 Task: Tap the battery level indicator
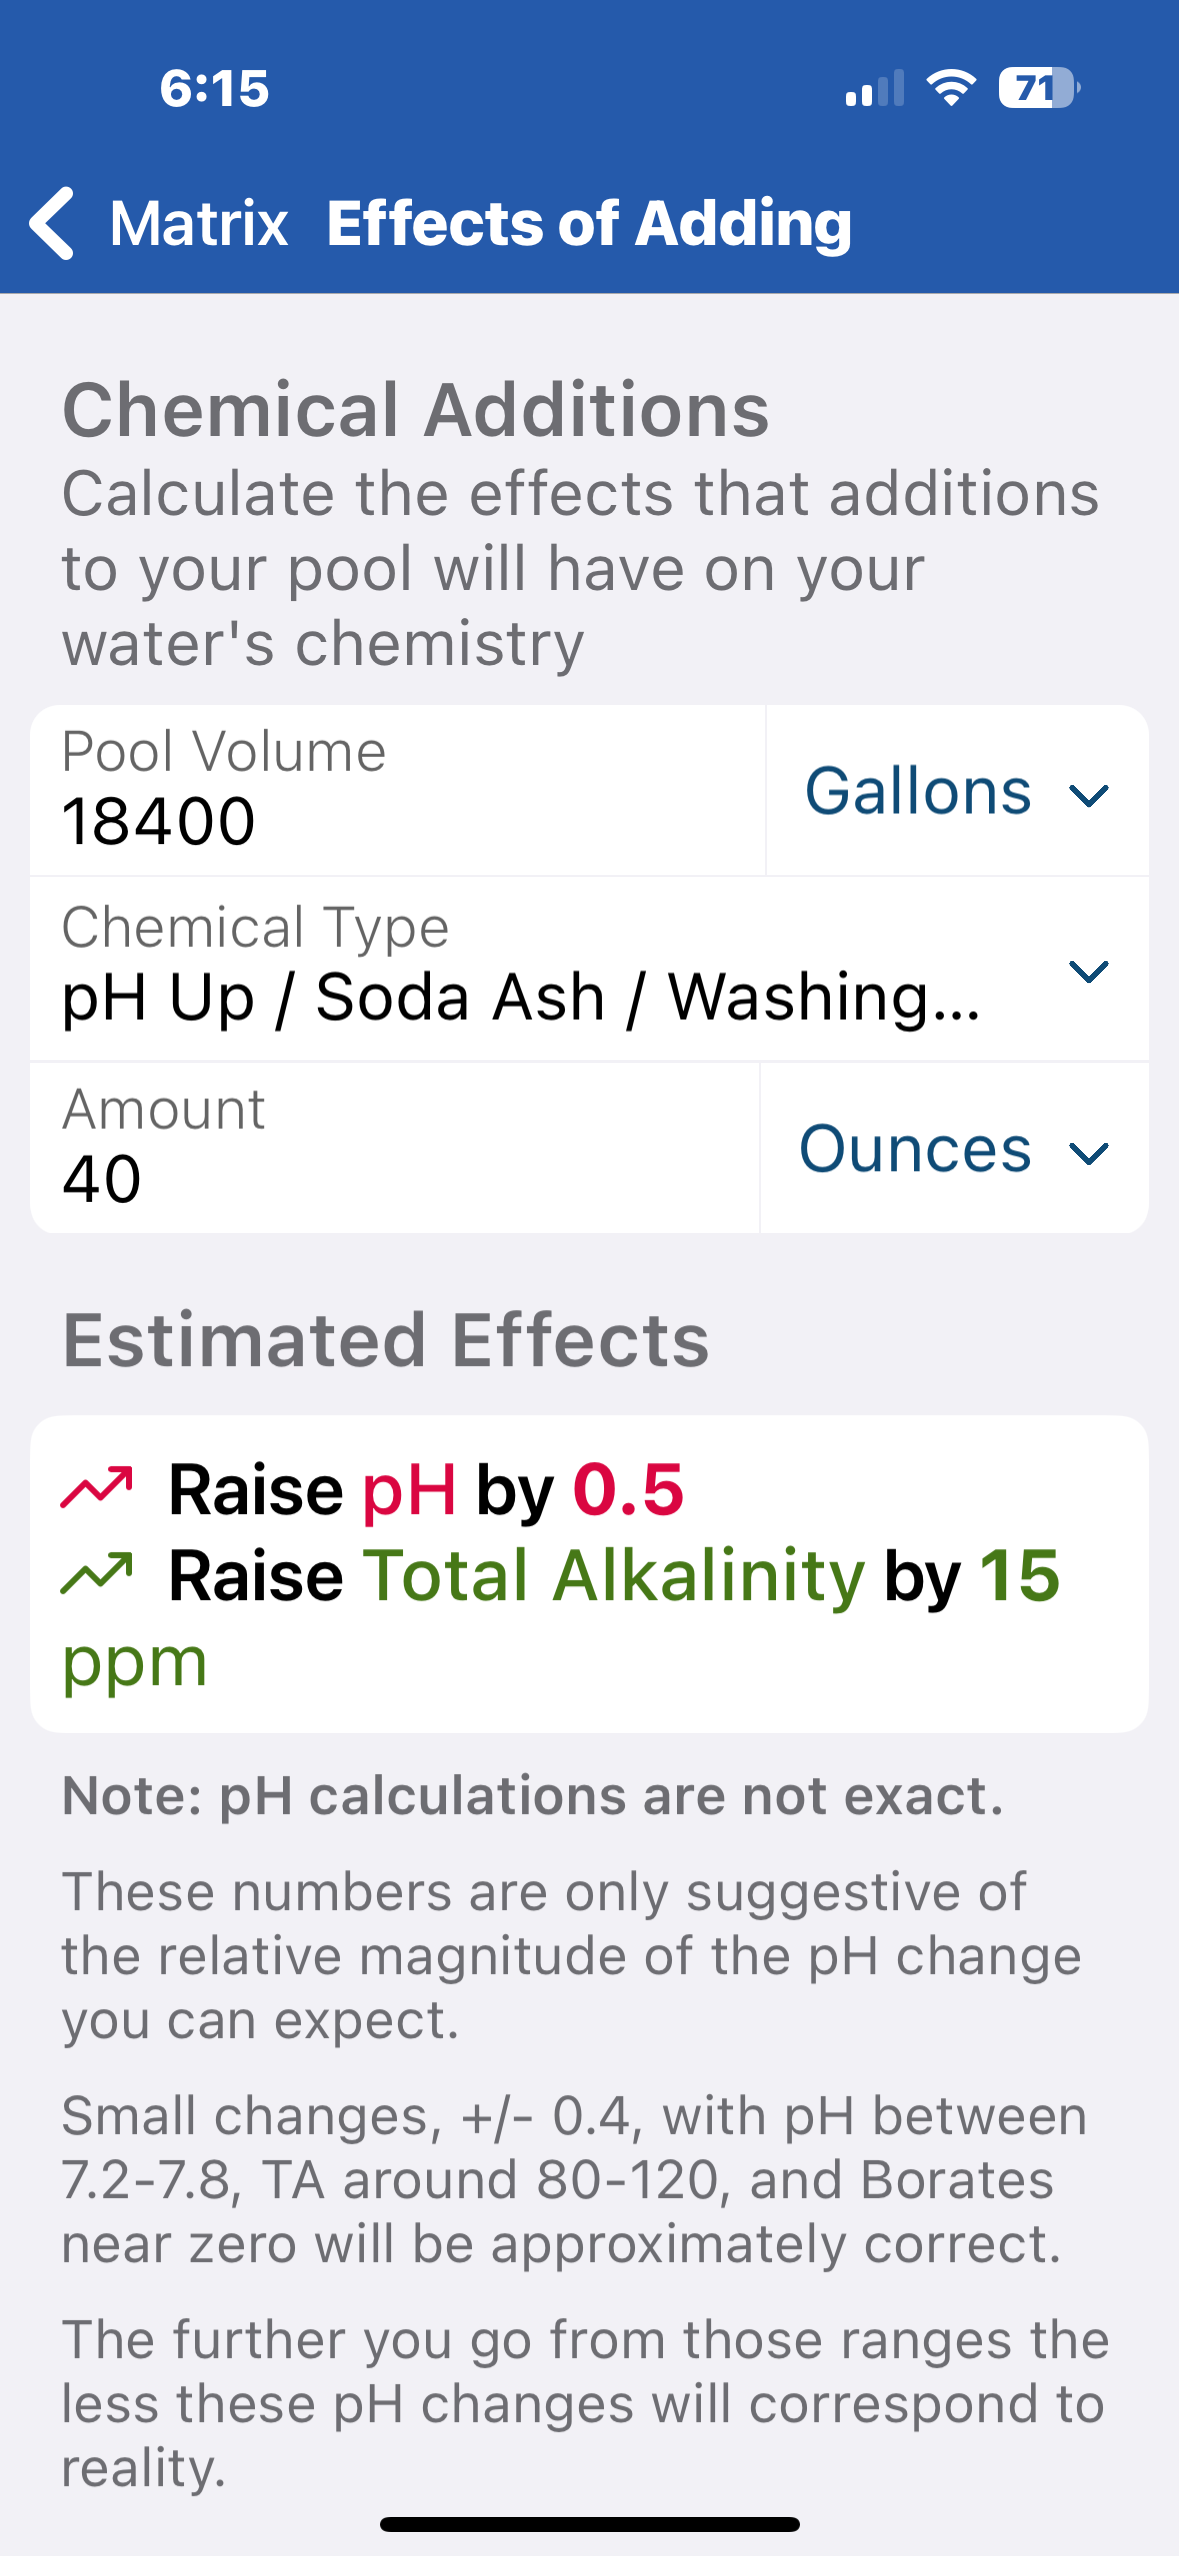1038,88
